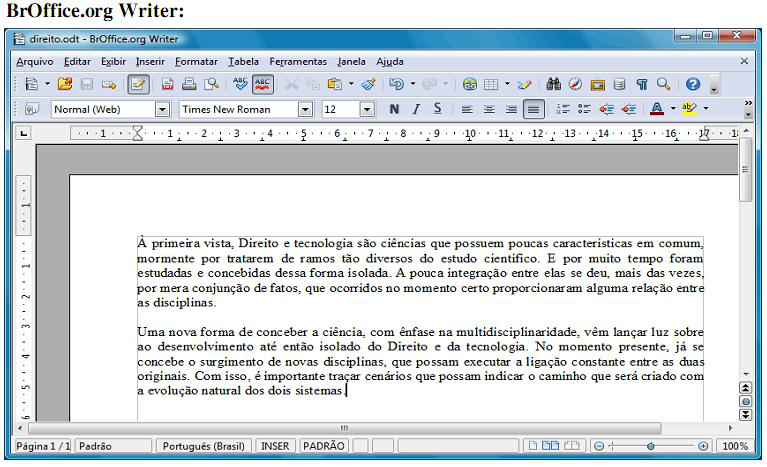Decrease paragraph indent
The width and height of the screenshot is (767, 467).
607,109
